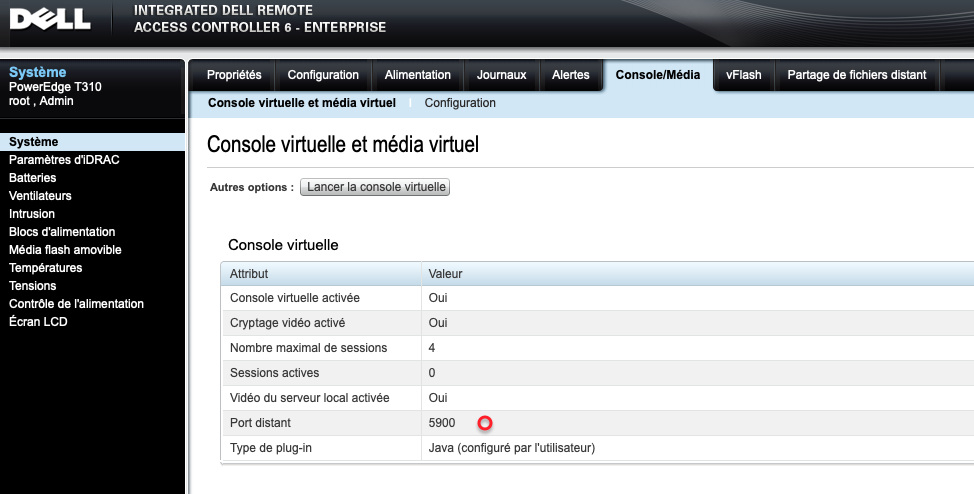This screenshot has width=974, height=494.
Task: Click the max sessions value 4
Action: pos(432,348)
